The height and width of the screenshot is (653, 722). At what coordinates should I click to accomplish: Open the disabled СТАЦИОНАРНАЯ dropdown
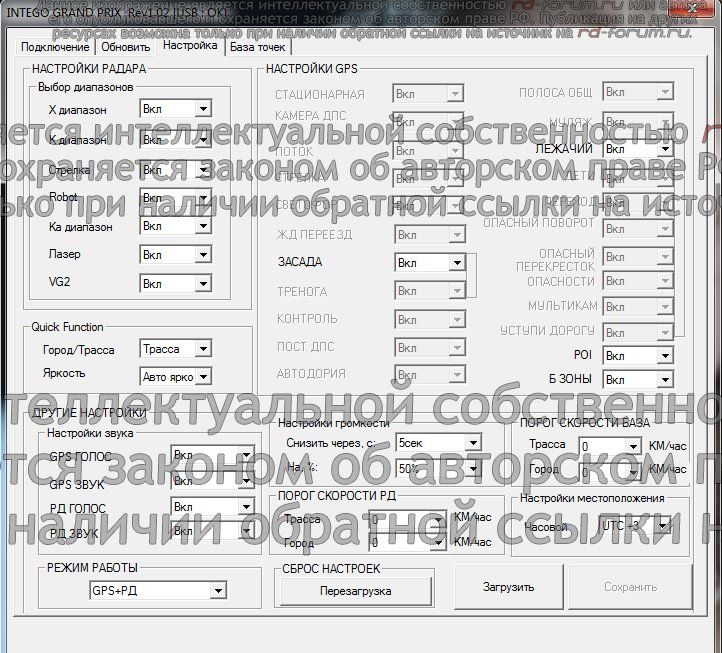point(428,94)
